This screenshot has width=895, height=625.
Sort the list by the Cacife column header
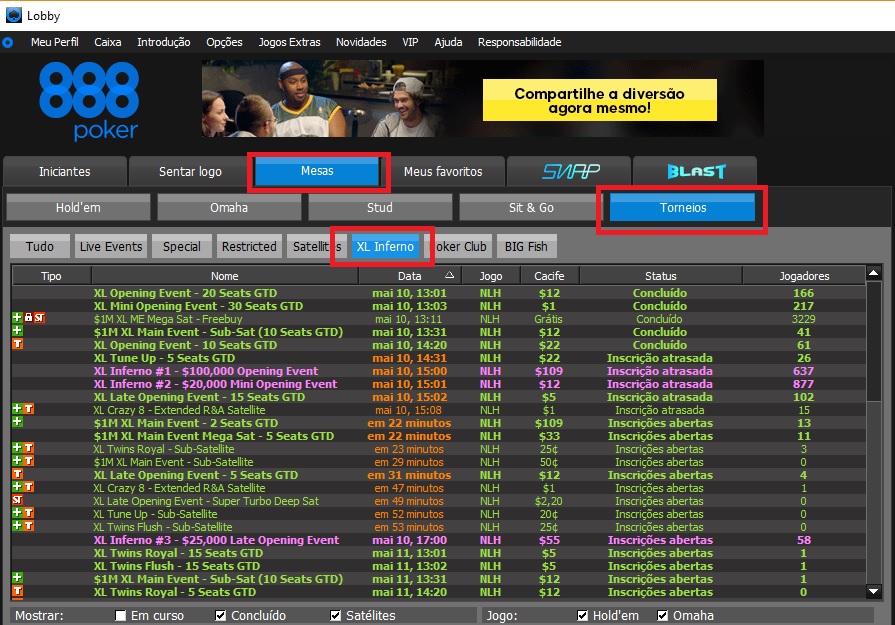click(x=549, y=276)
